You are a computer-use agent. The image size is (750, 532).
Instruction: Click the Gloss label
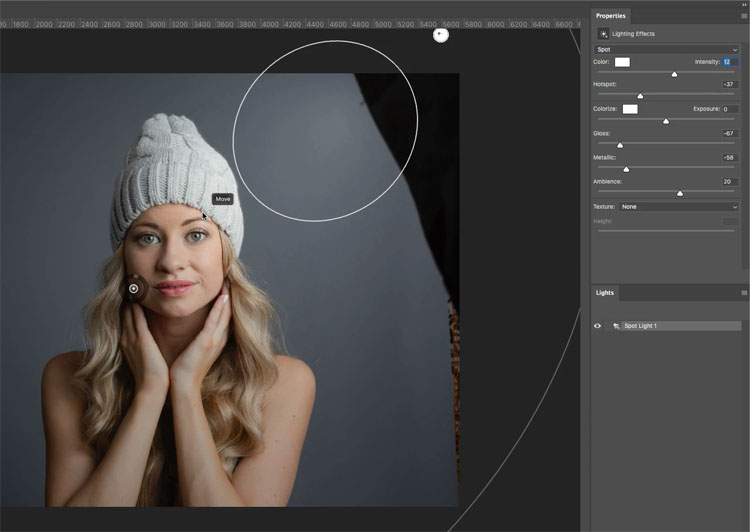tap(601, 133)
